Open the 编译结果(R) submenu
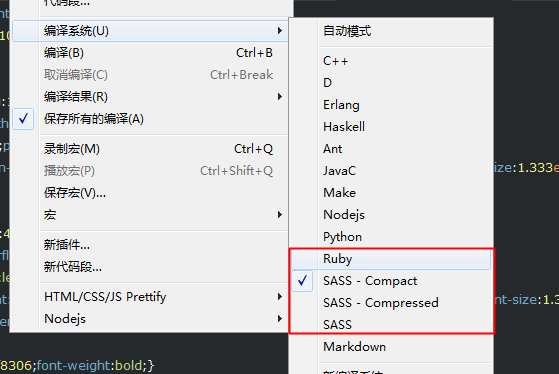The width and height of the screenshot is (559, 374). 150,97
